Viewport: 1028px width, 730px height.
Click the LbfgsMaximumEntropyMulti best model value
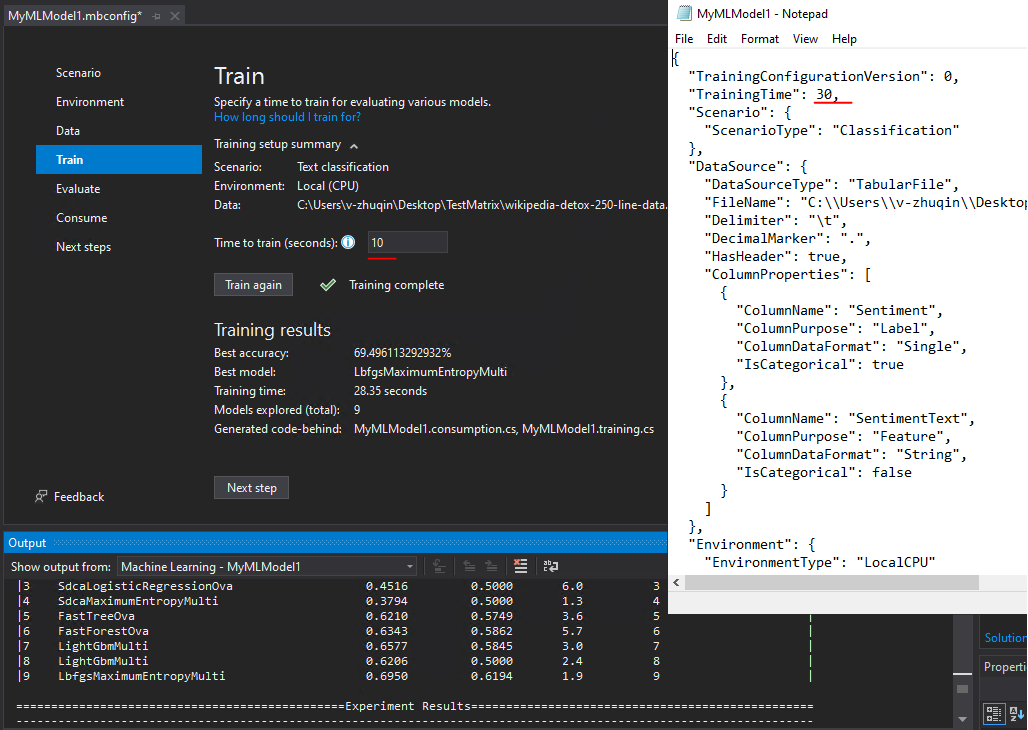pyautogui.click(x=430, y=372)
